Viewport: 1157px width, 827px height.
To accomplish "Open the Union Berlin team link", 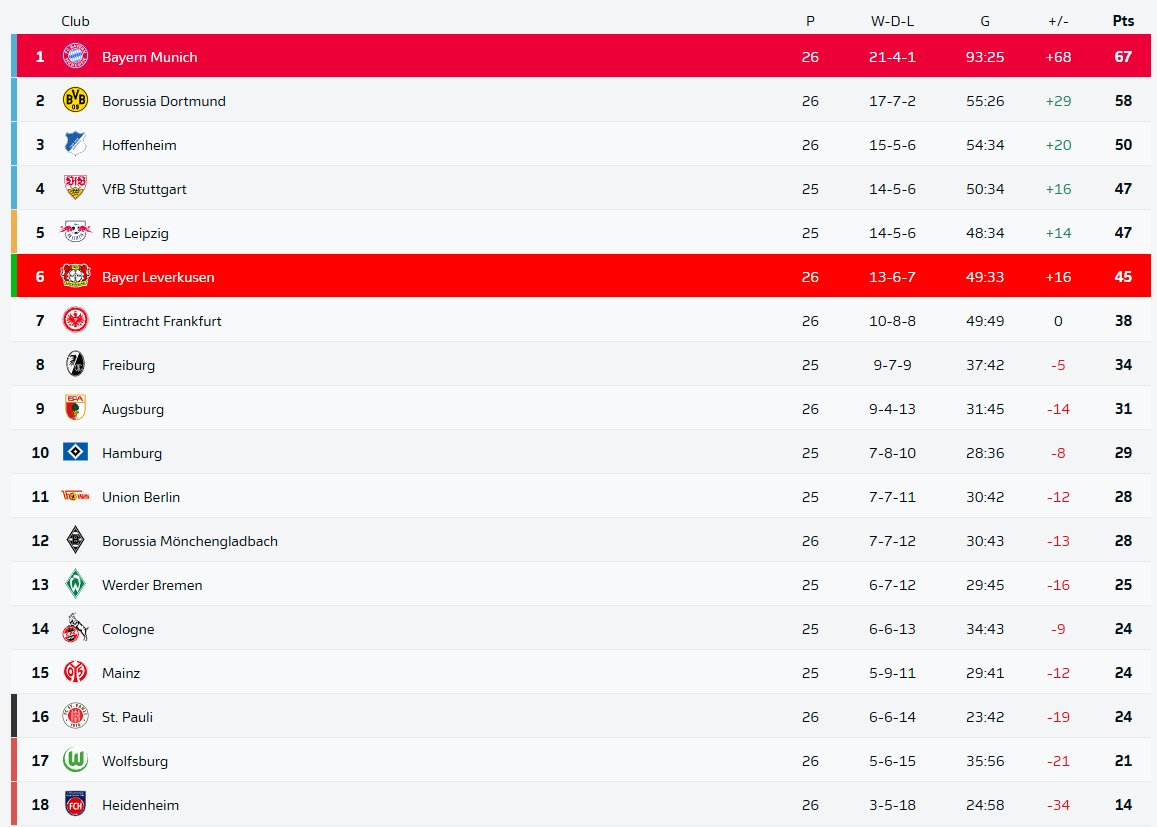I will coord(141,497).
